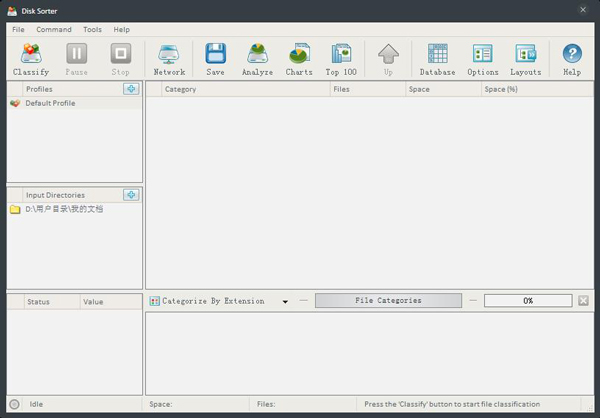Click the Space: status bar field
This screenshot has width=600, height=418.
(196, 404)
